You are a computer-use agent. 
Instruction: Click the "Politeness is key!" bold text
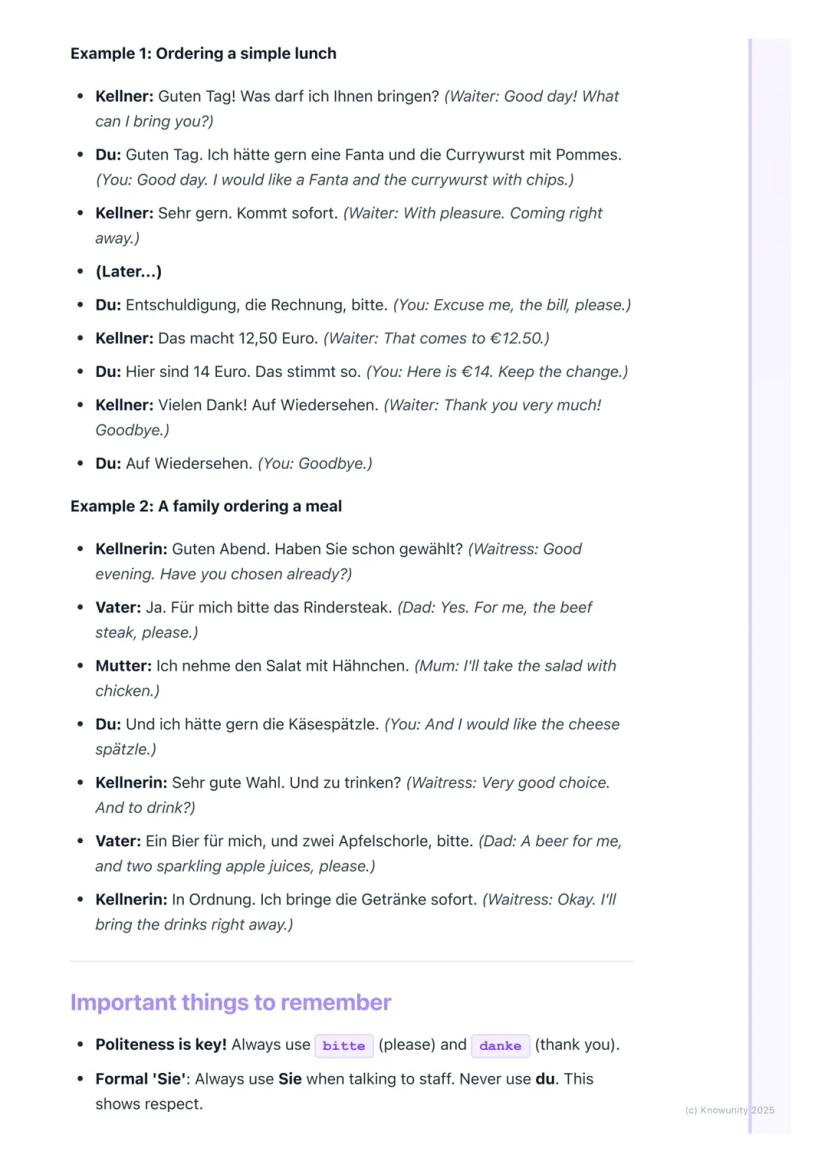click(161, 1045)
